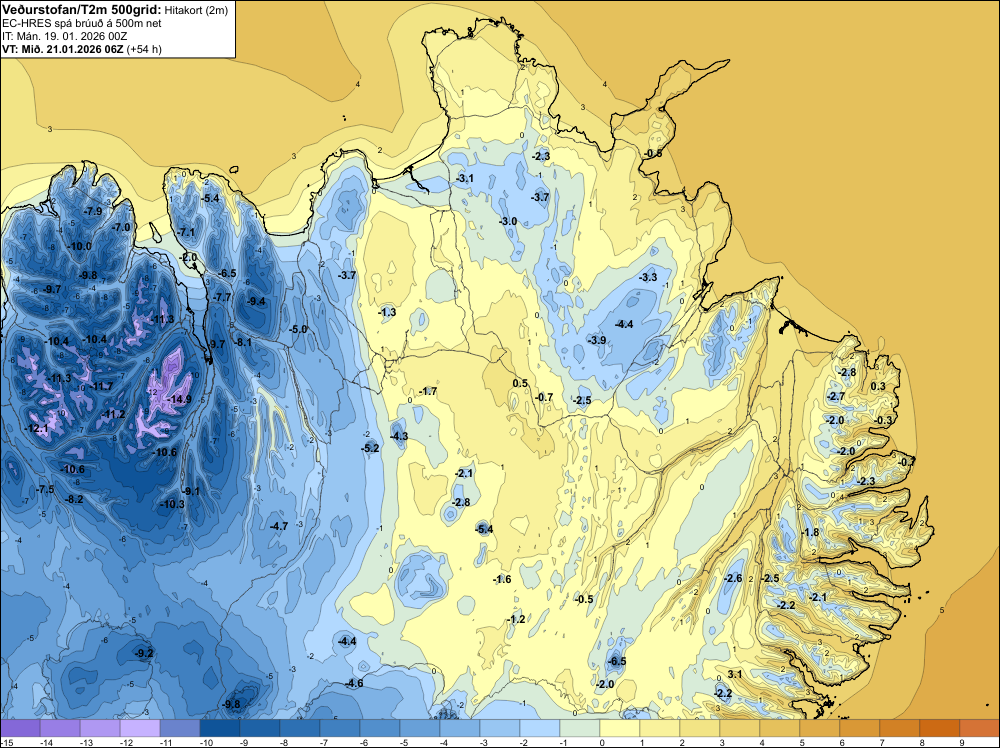Select the -9.2 temperature label
1000x748 pixels.
point(144,652)
